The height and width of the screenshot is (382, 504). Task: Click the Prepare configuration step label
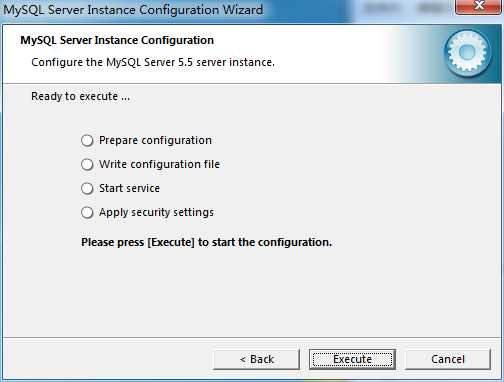tap(155, 140)
